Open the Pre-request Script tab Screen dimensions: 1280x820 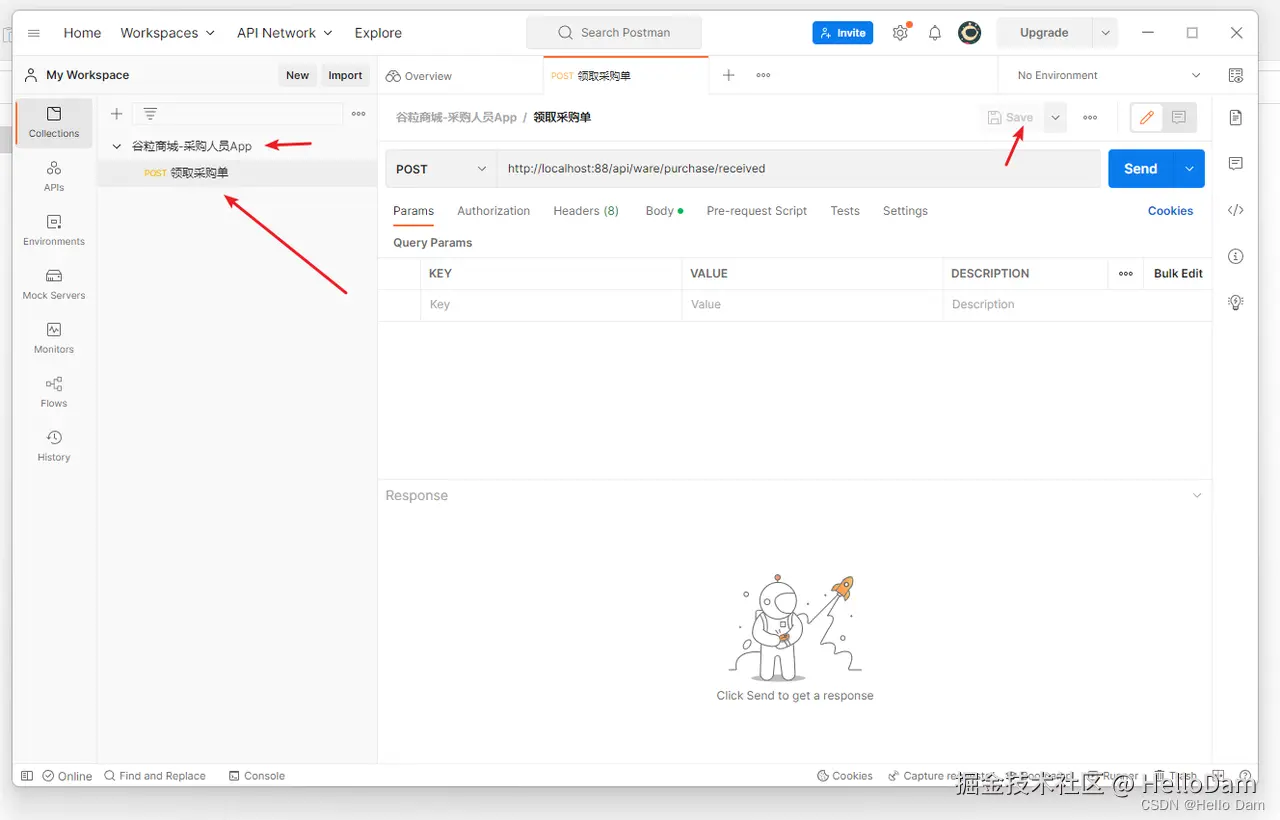pos(756,211)
